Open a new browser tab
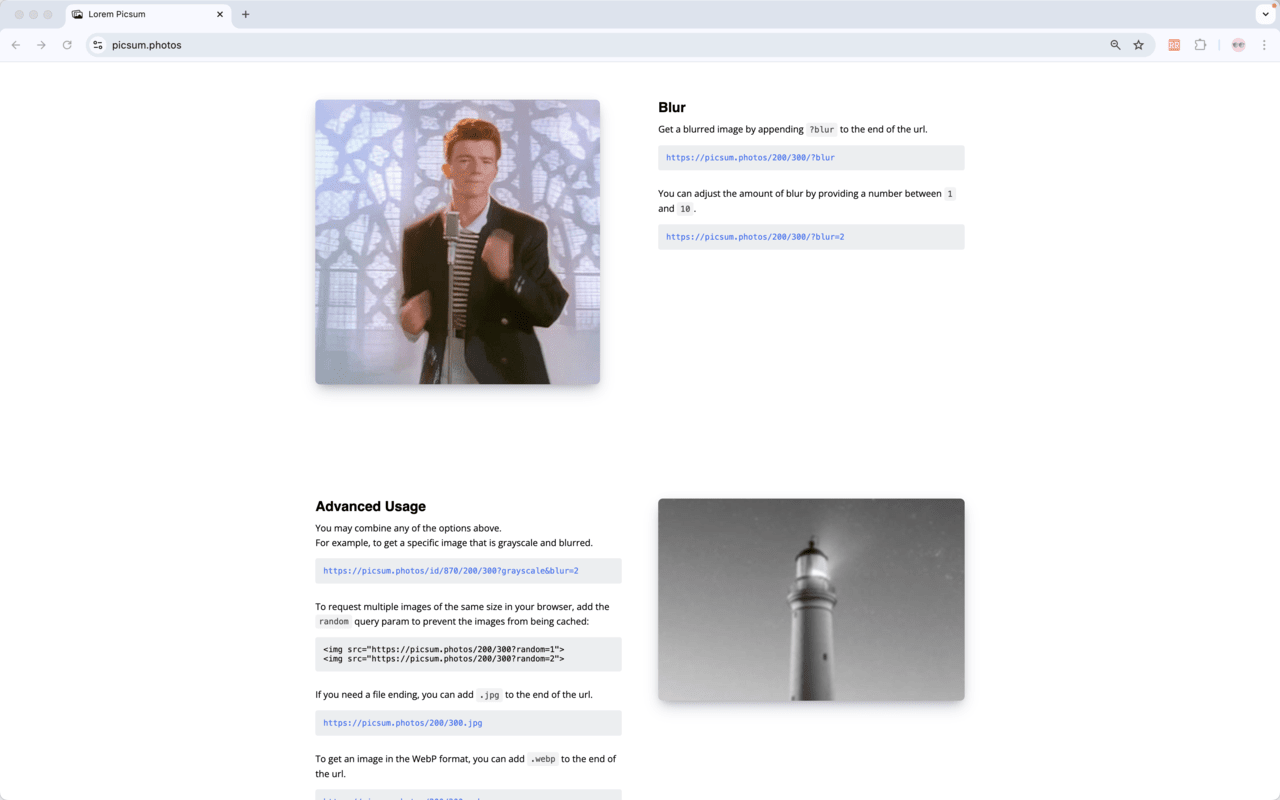The height and width of the screenshot is (800, 1280). 245,14
